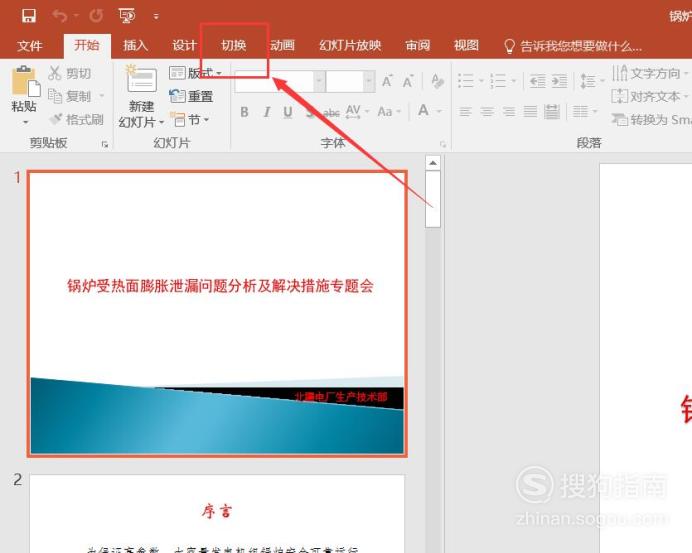Distribute text with the distributed alignment icon

(x=552, y=112)
